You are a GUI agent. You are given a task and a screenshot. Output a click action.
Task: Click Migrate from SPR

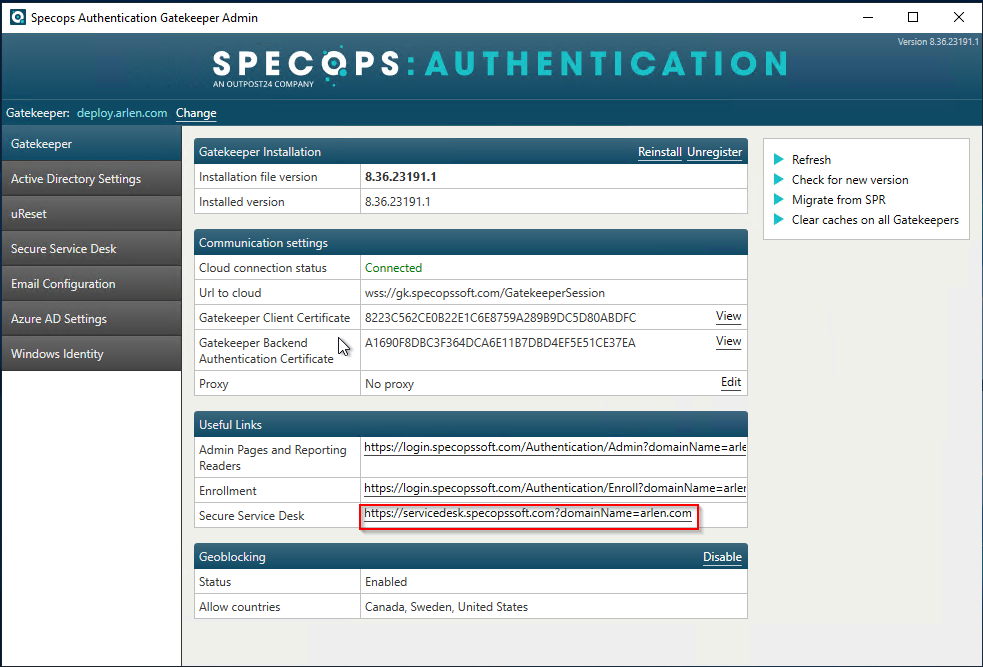(838, 199)
